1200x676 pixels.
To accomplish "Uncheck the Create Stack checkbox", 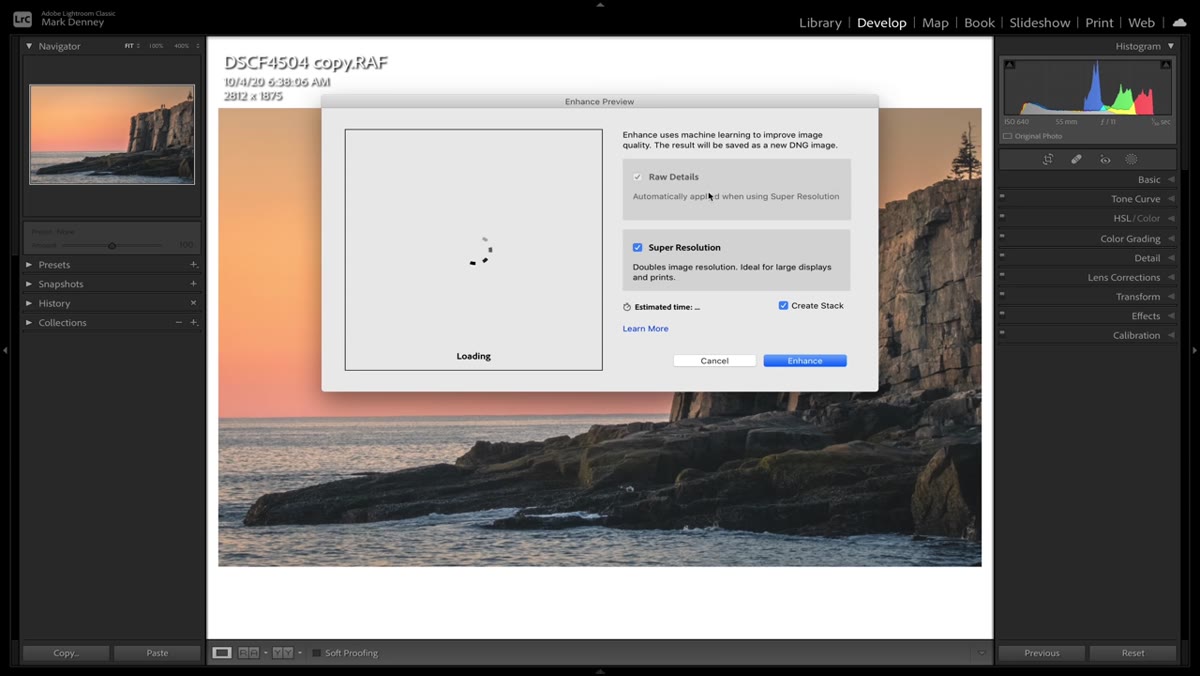I will pyautogui.click(x=783, y=306).
